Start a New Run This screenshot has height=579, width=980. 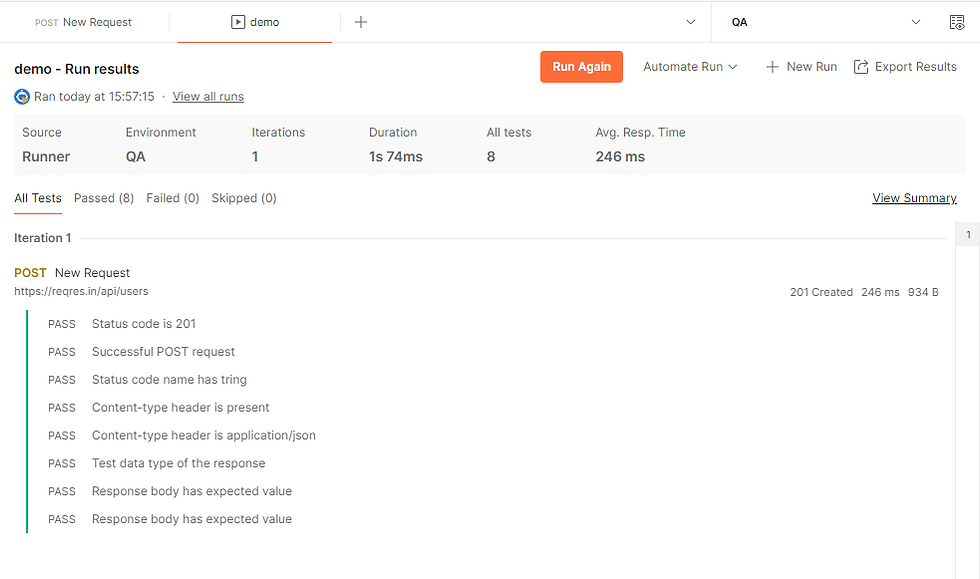point(801,67)
